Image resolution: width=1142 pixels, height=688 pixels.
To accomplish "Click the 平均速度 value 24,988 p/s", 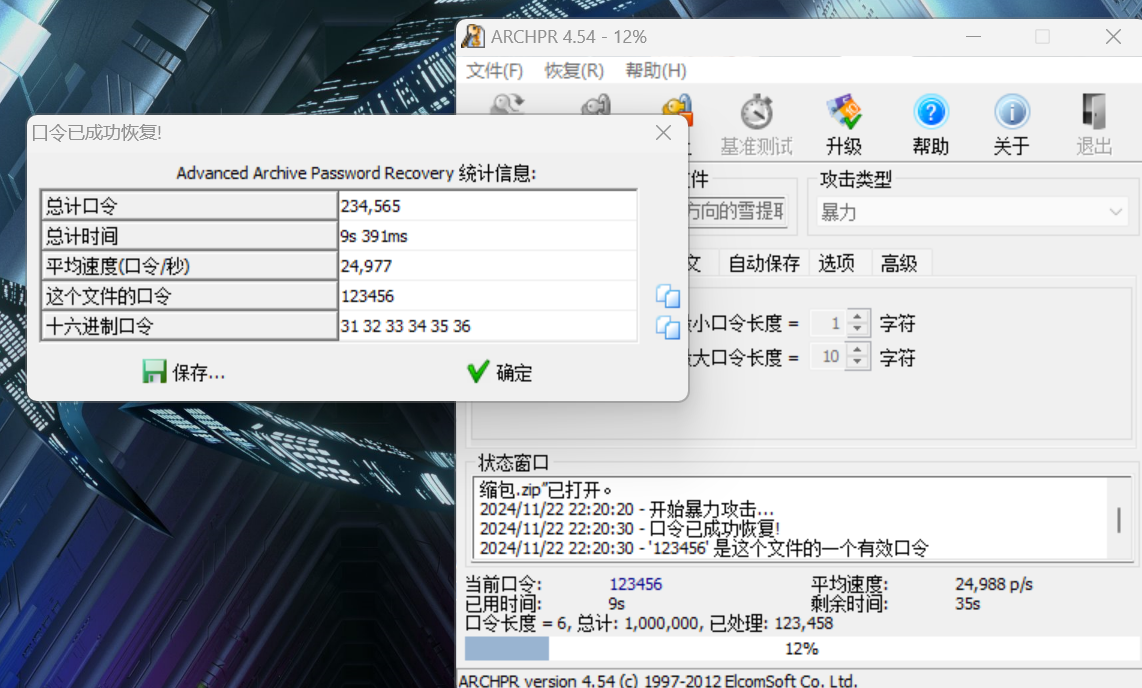I will (x=994, y=584).
